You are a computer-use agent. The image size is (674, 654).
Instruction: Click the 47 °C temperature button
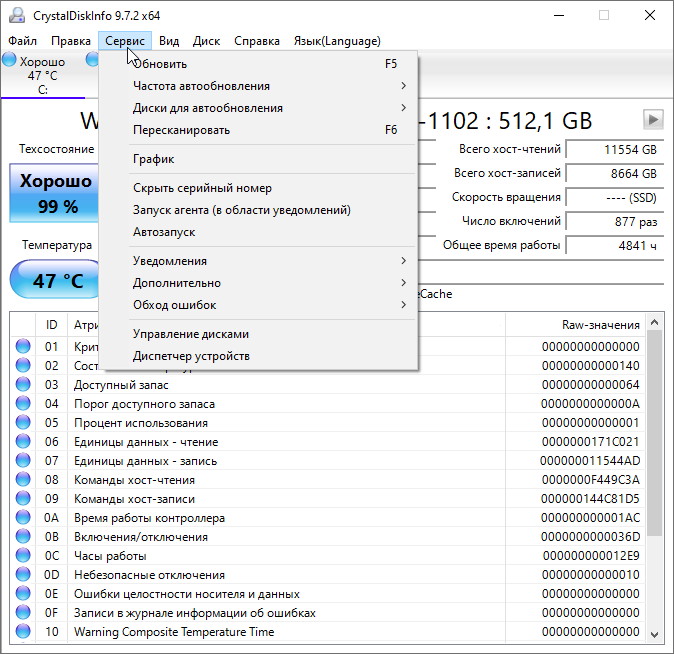pos(55,279)
